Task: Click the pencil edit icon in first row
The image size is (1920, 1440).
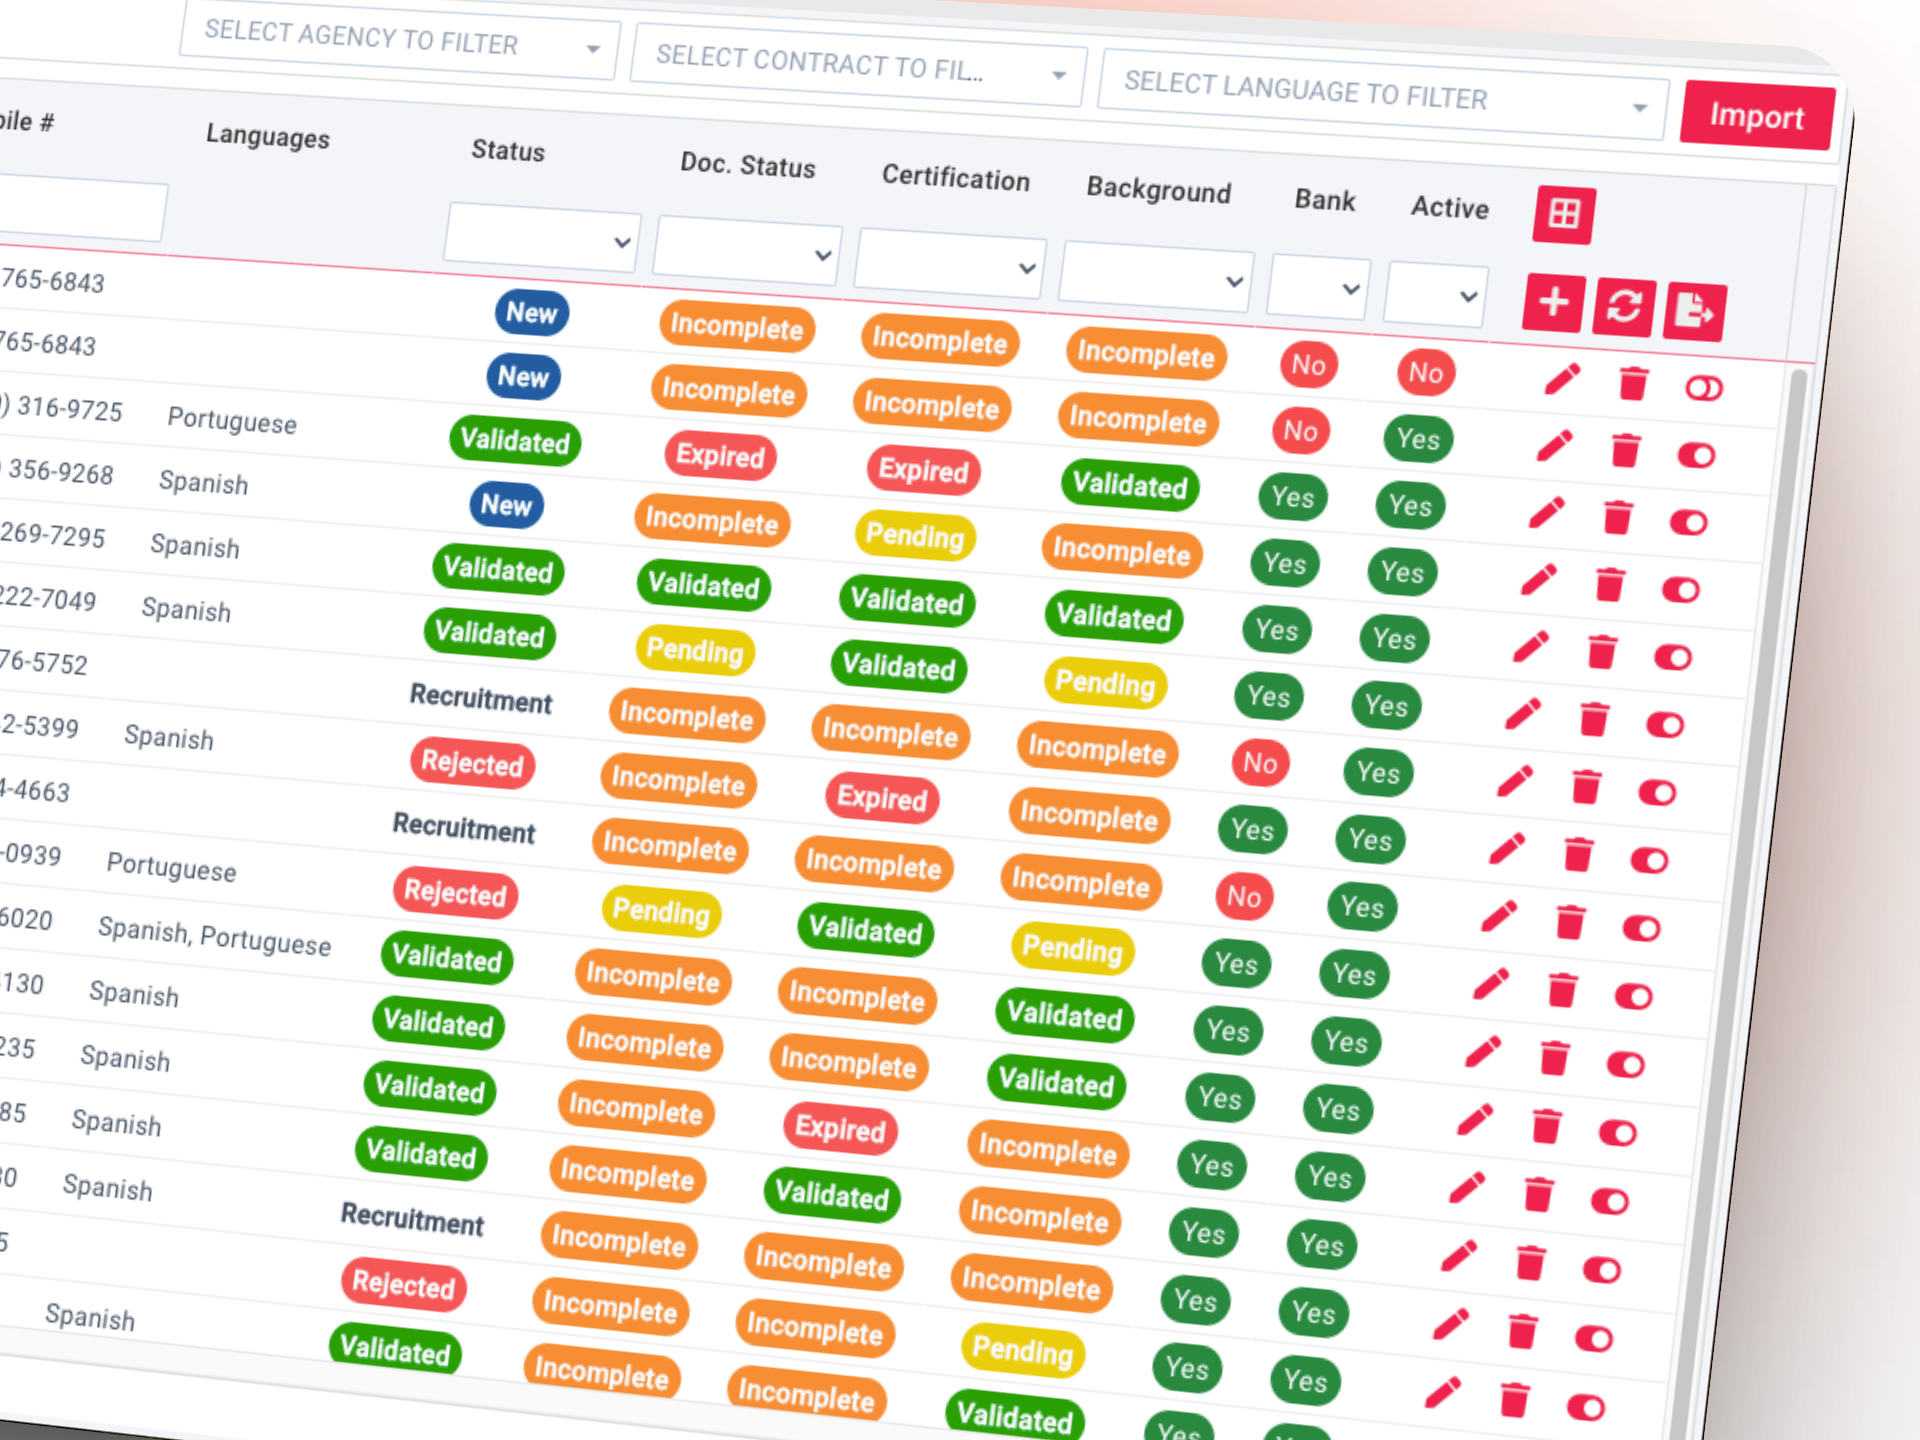Action: click(1562, 379)
